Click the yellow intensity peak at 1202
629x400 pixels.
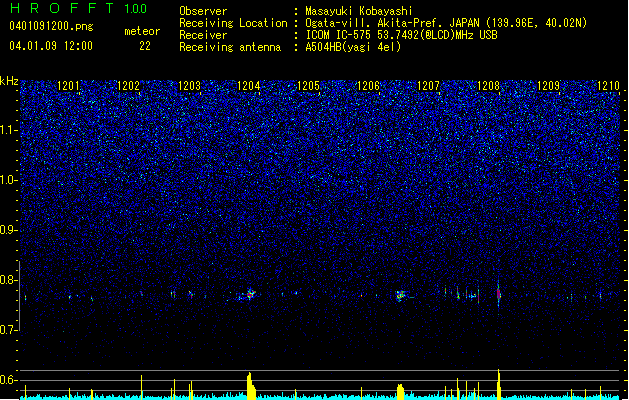(142, 387)
